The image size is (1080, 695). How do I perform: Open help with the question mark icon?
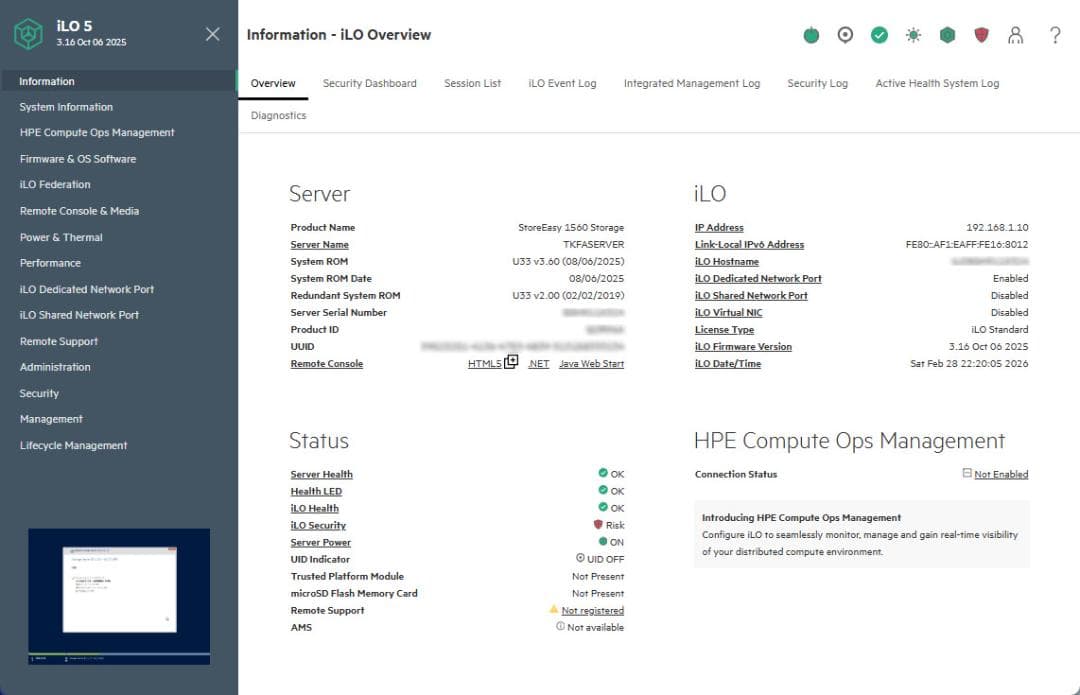[1055, 34]
